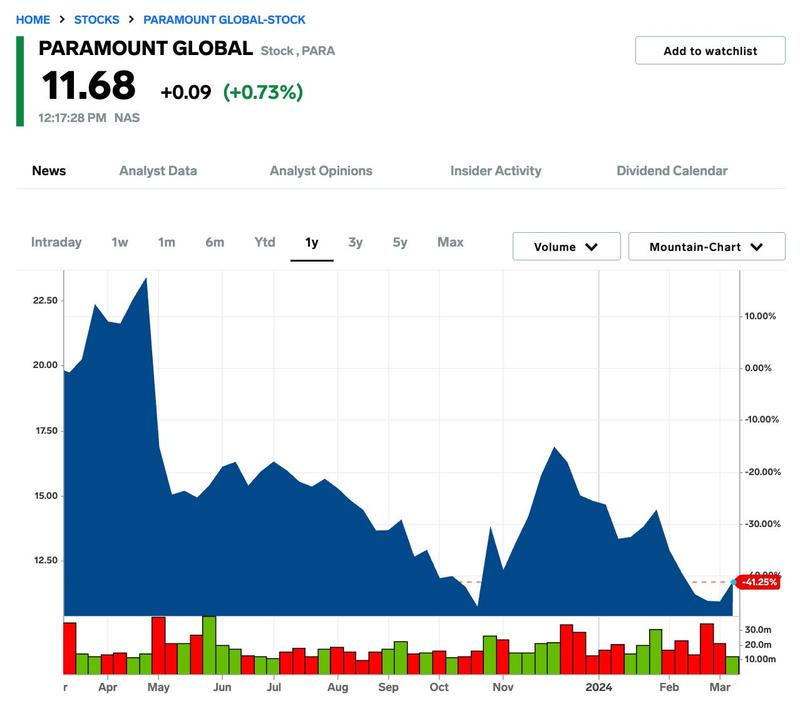The image size is (800, 711).
Task: Switch chart to 6m range
Action: [215, 242]
